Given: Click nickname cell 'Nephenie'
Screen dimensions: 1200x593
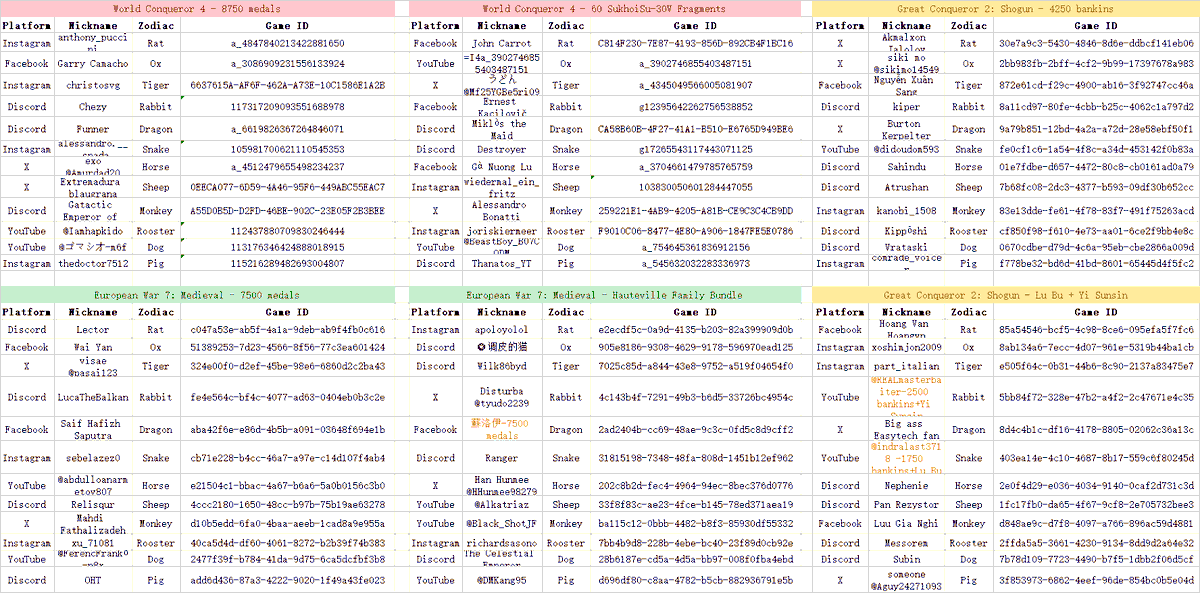Looking at the screenshot, I should (x=906, y=486).
